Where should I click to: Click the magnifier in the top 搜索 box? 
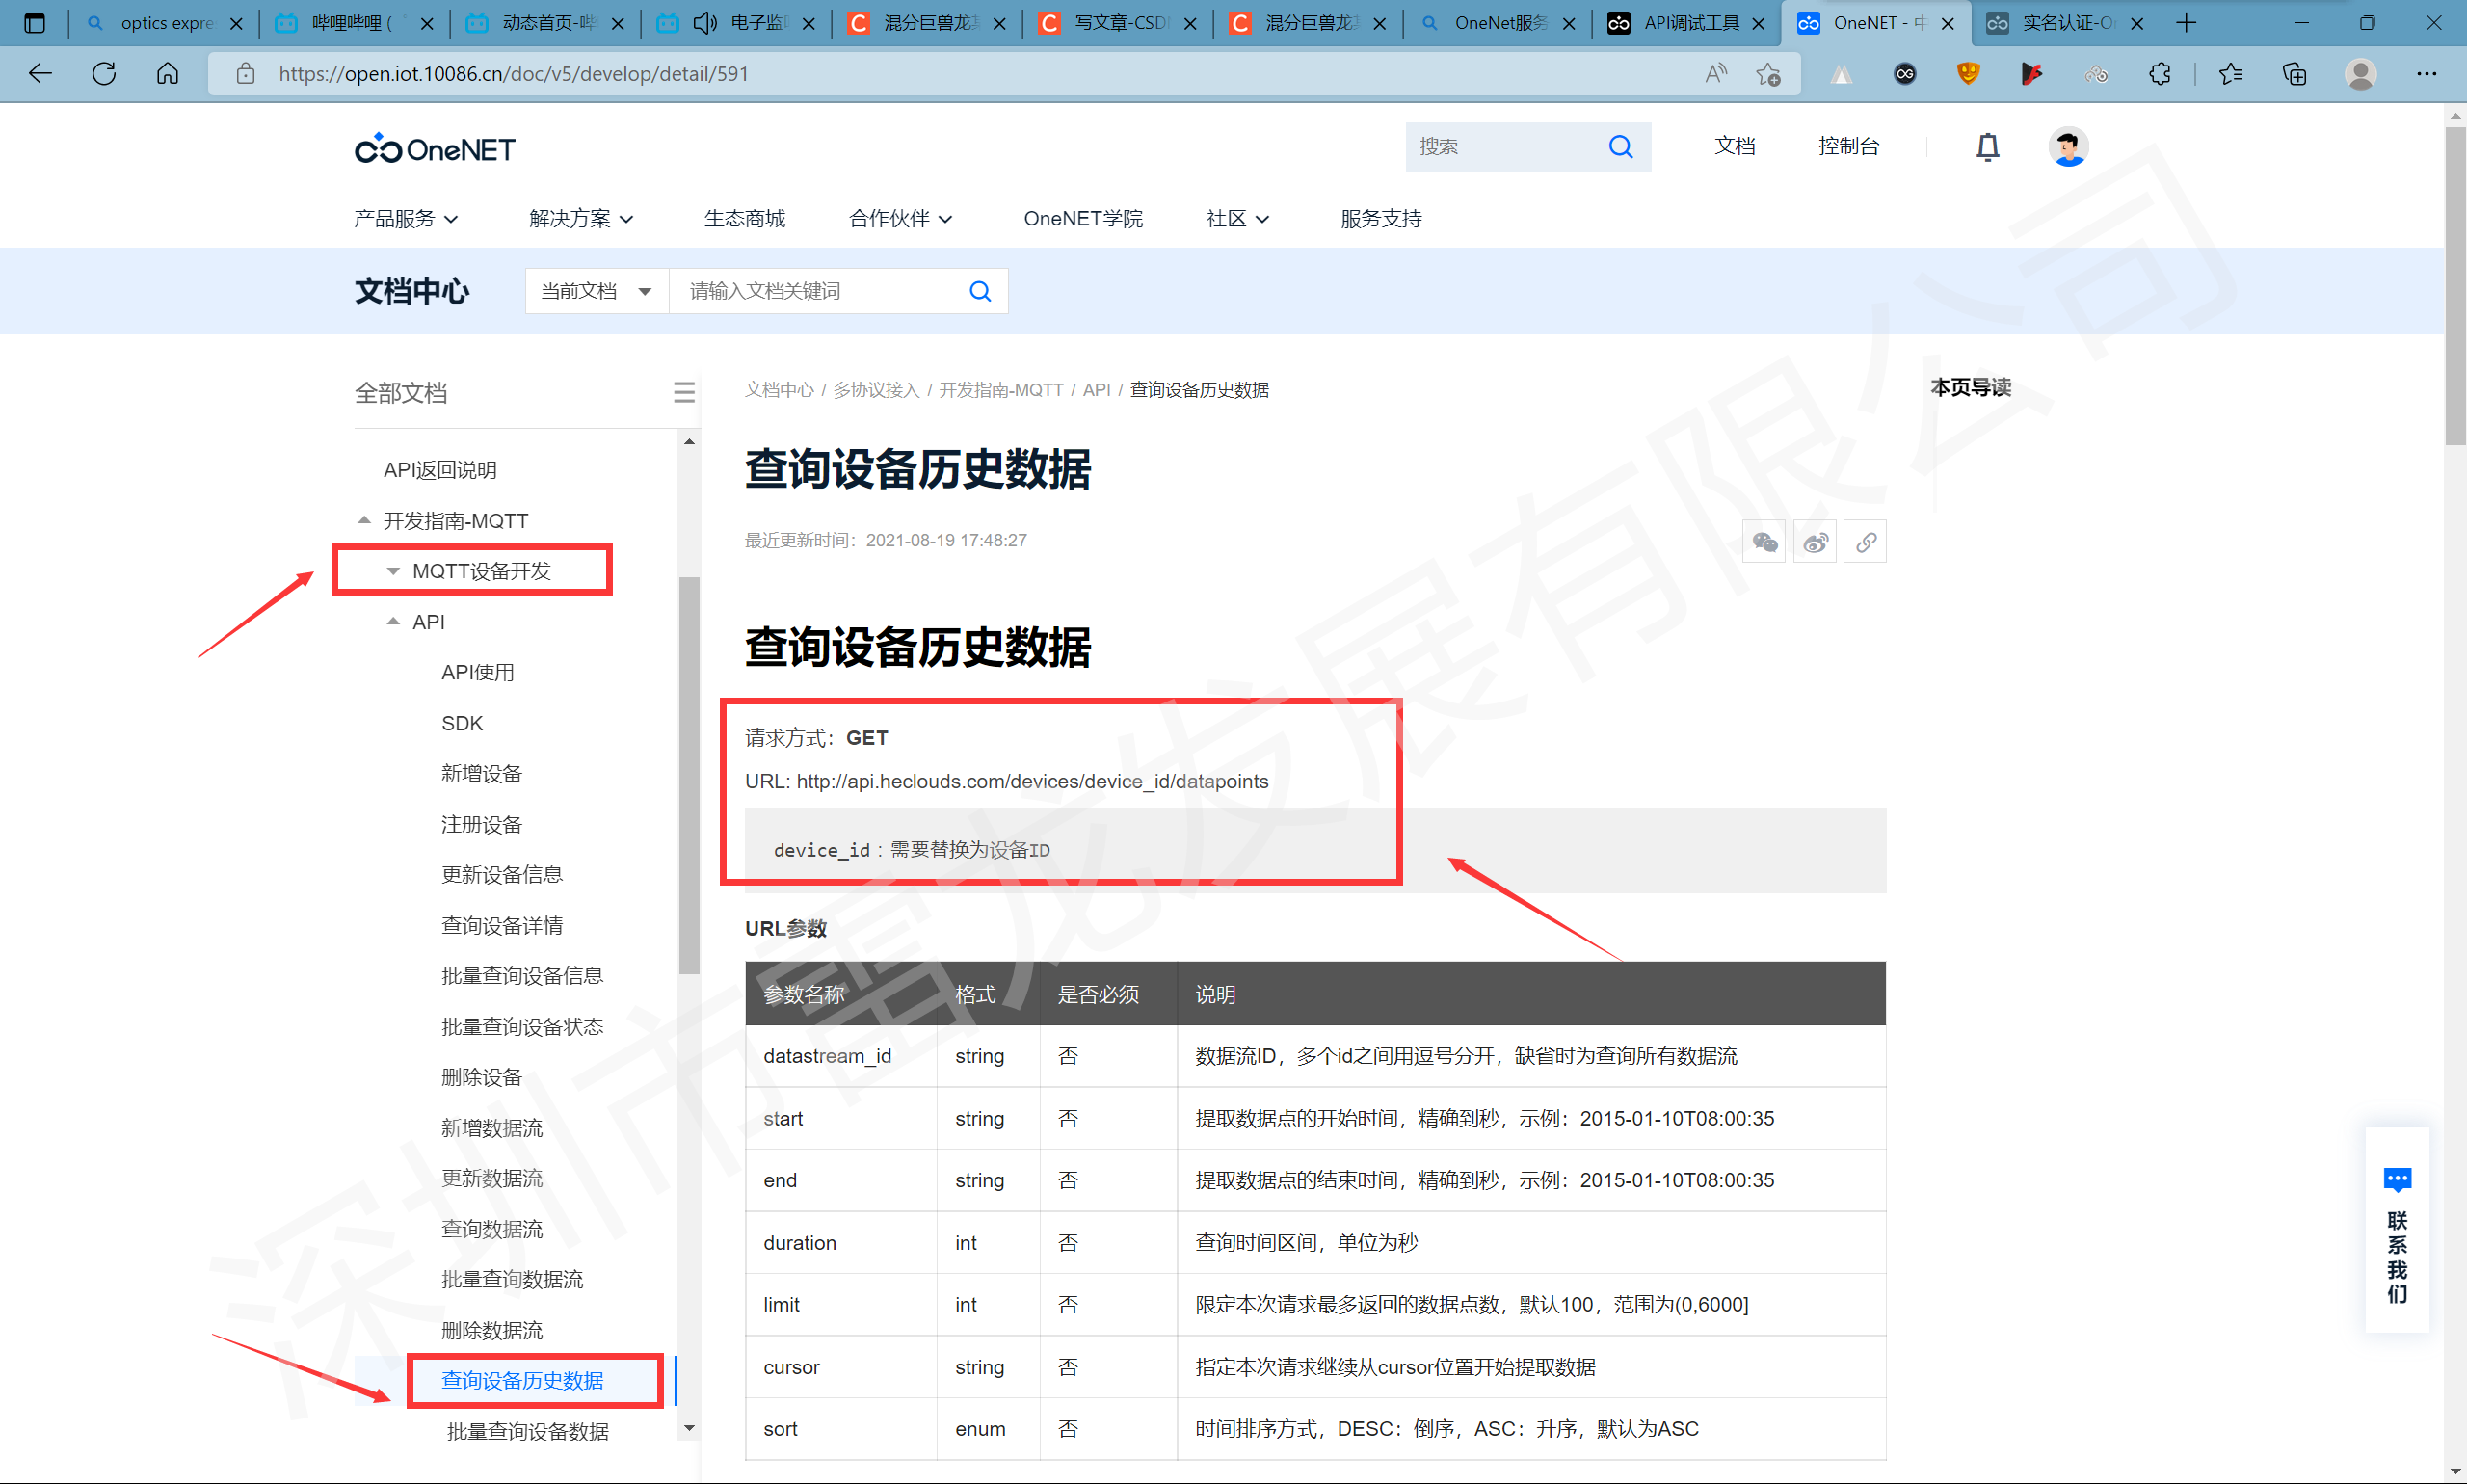[x=1621, y=146]
